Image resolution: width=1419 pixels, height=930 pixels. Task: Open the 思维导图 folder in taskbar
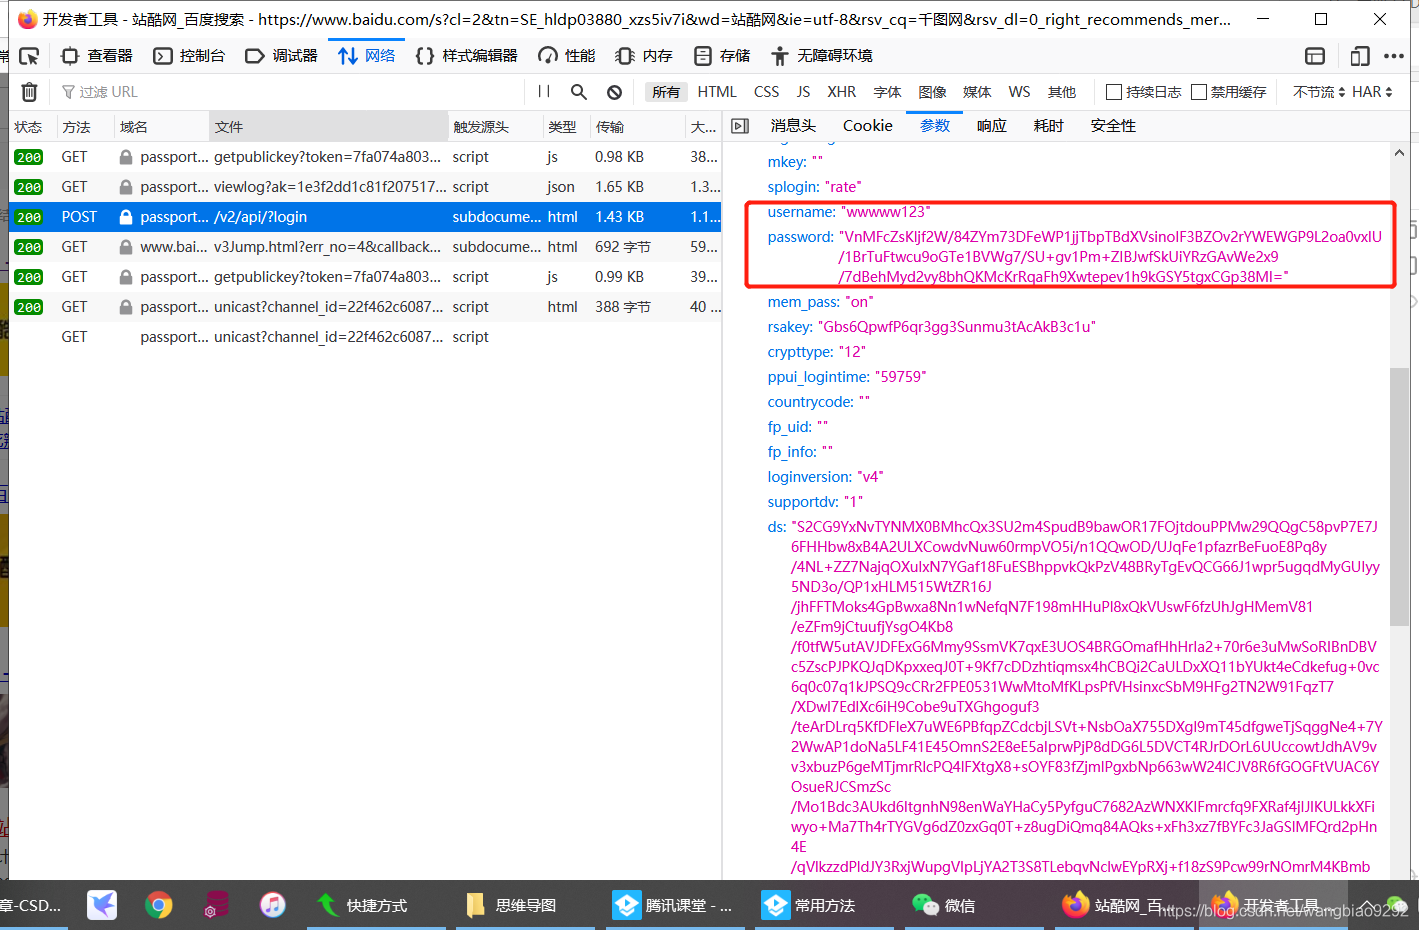coord(512,905)
